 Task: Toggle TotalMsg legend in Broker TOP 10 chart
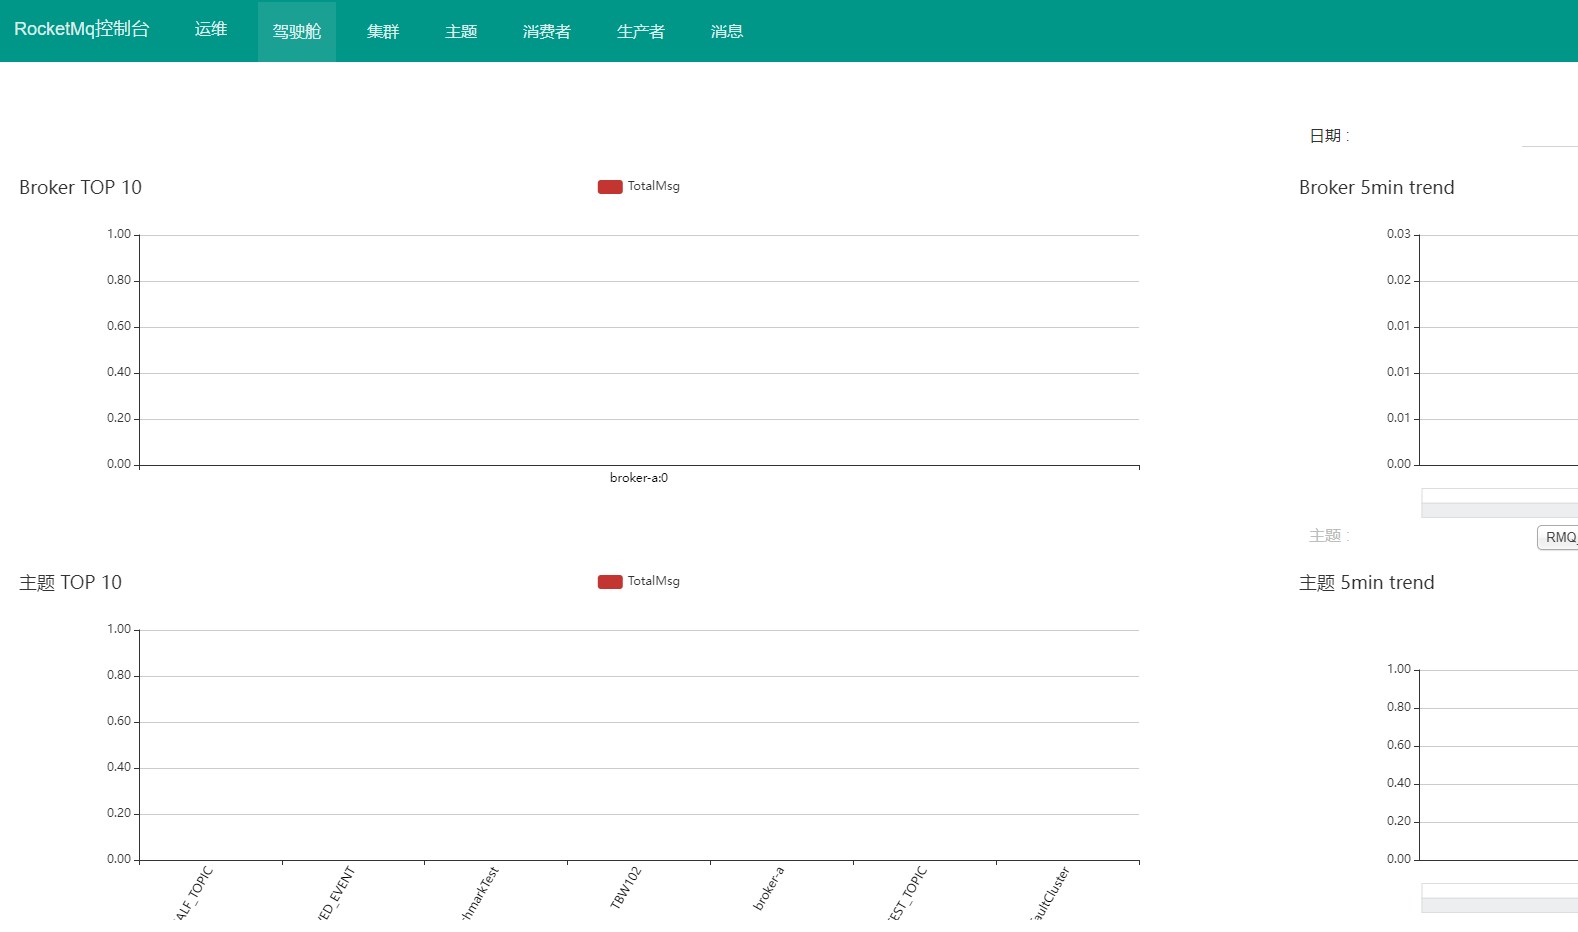click(639, 186)
